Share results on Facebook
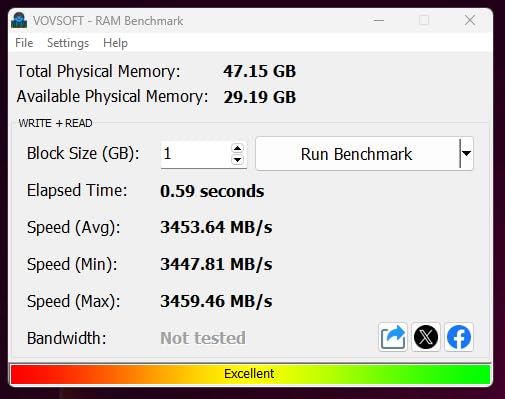The height and width of the screenshot is (399, 505). 459,337
